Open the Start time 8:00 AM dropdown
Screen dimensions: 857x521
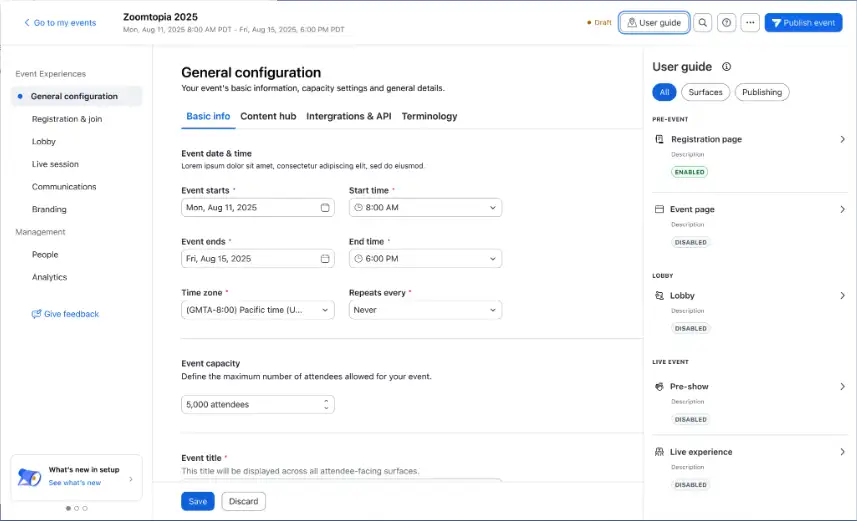tap(425, 208)
